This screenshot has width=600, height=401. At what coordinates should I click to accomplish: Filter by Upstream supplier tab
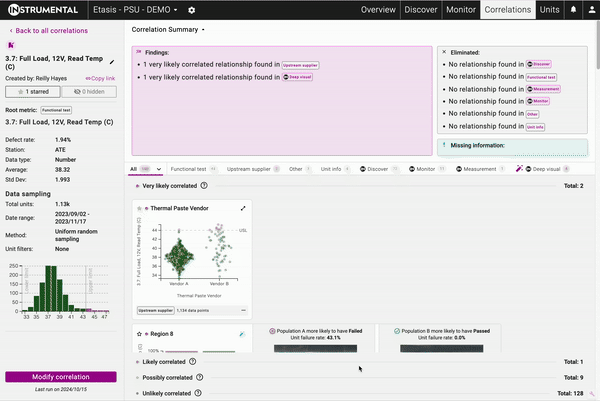pyautogui.click(x=253, y=169)
